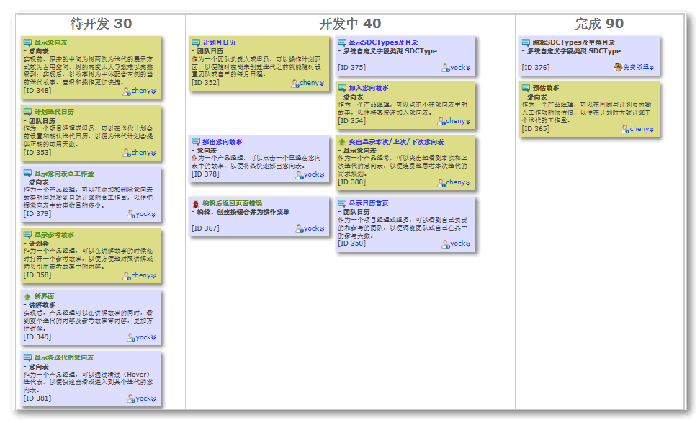Click the green arrow icon in 待开发 column
The width and height of the screenshot is (700, 423).
pos(28,297)
